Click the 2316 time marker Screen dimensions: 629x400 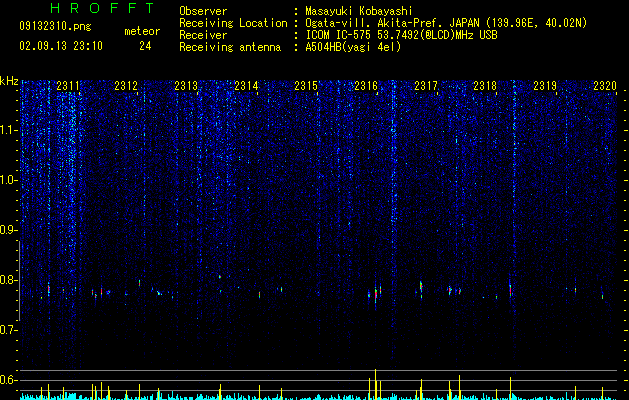[x=366, y=86]
